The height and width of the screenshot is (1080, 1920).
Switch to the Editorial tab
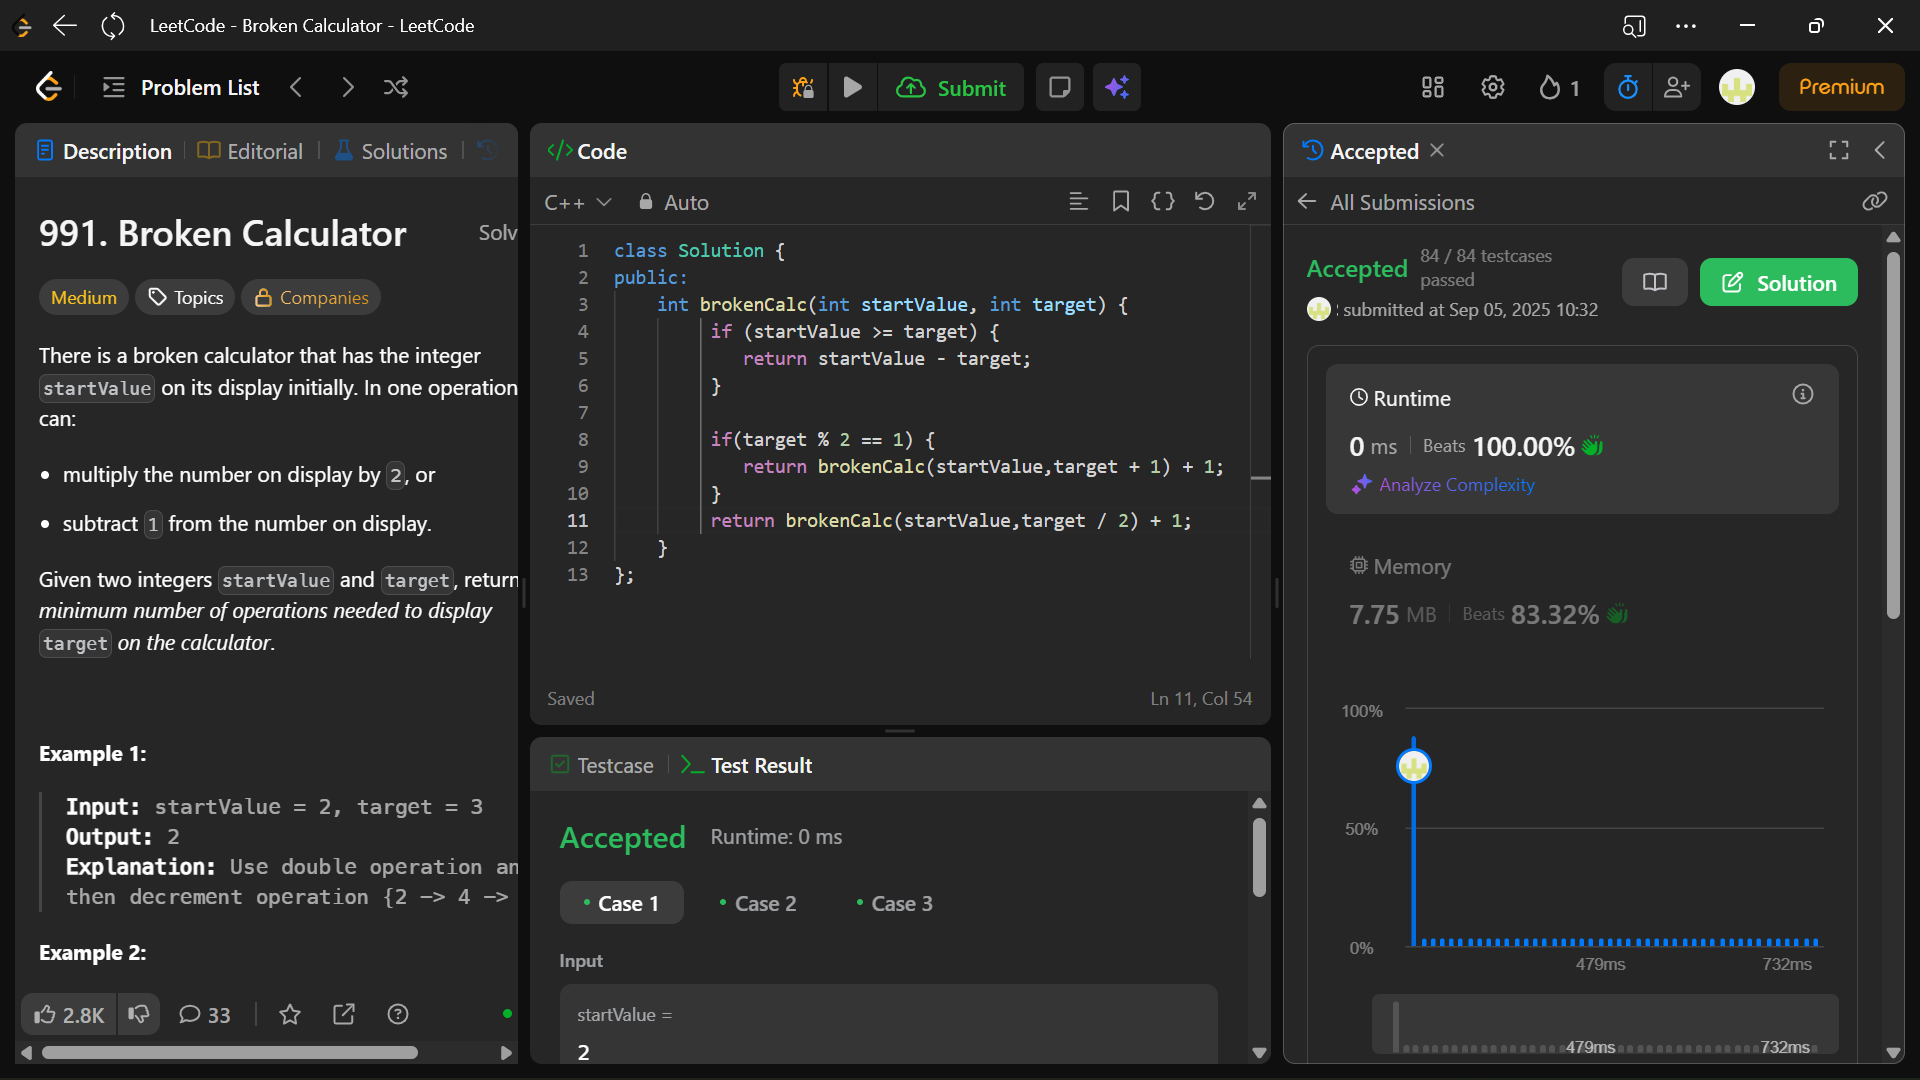click(250, 151)
